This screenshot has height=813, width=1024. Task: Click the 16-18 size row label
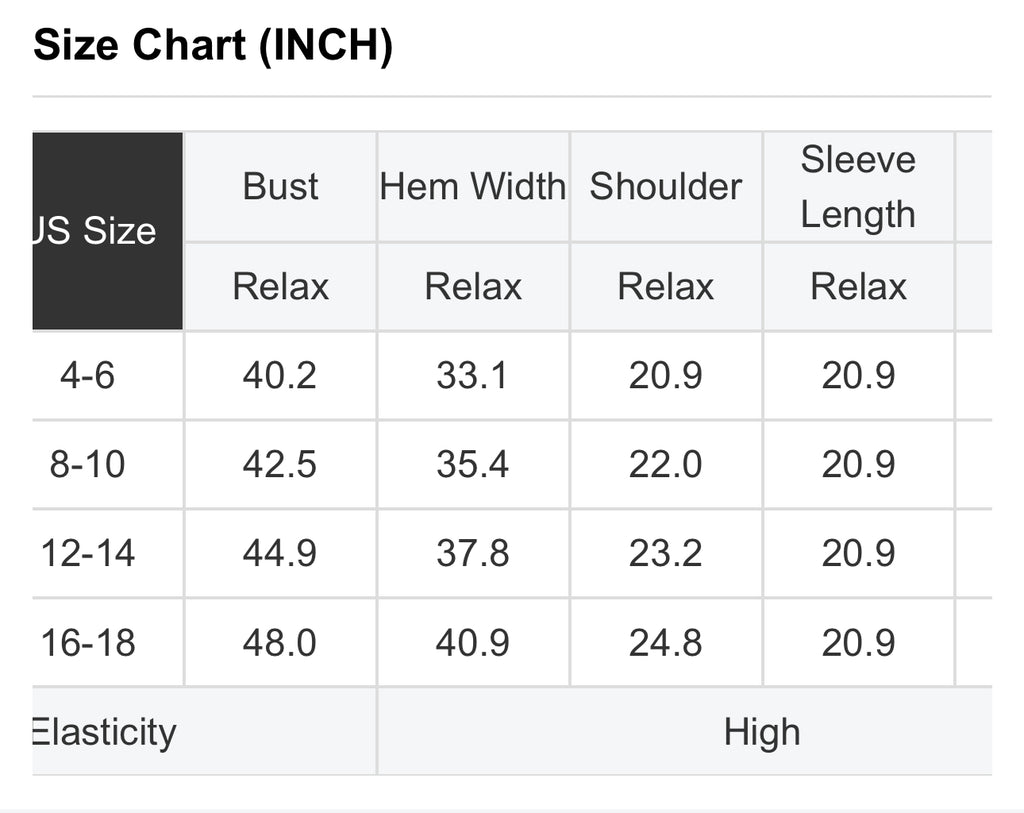point(88,643)
